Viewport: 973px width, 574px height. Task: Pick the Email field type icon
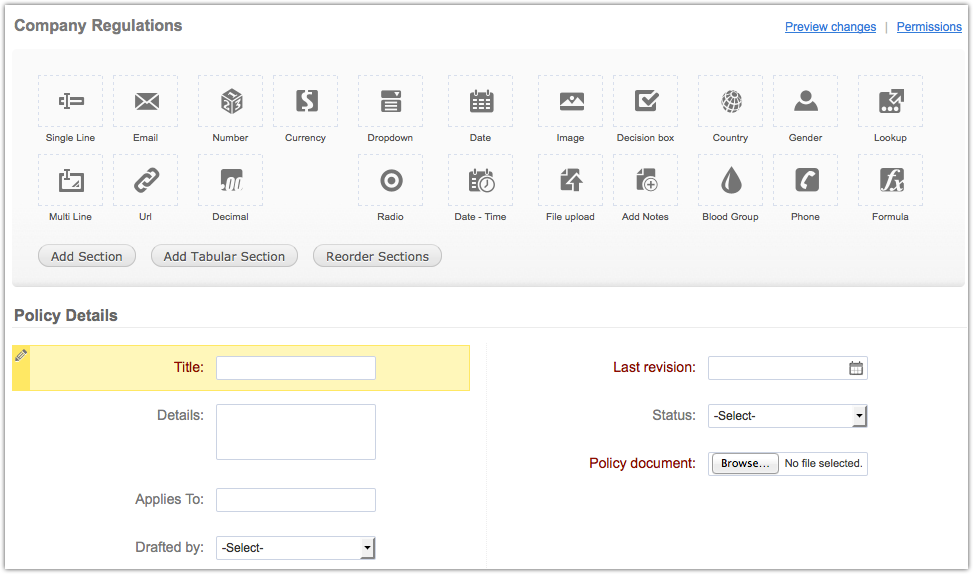(x=146, y=101)
